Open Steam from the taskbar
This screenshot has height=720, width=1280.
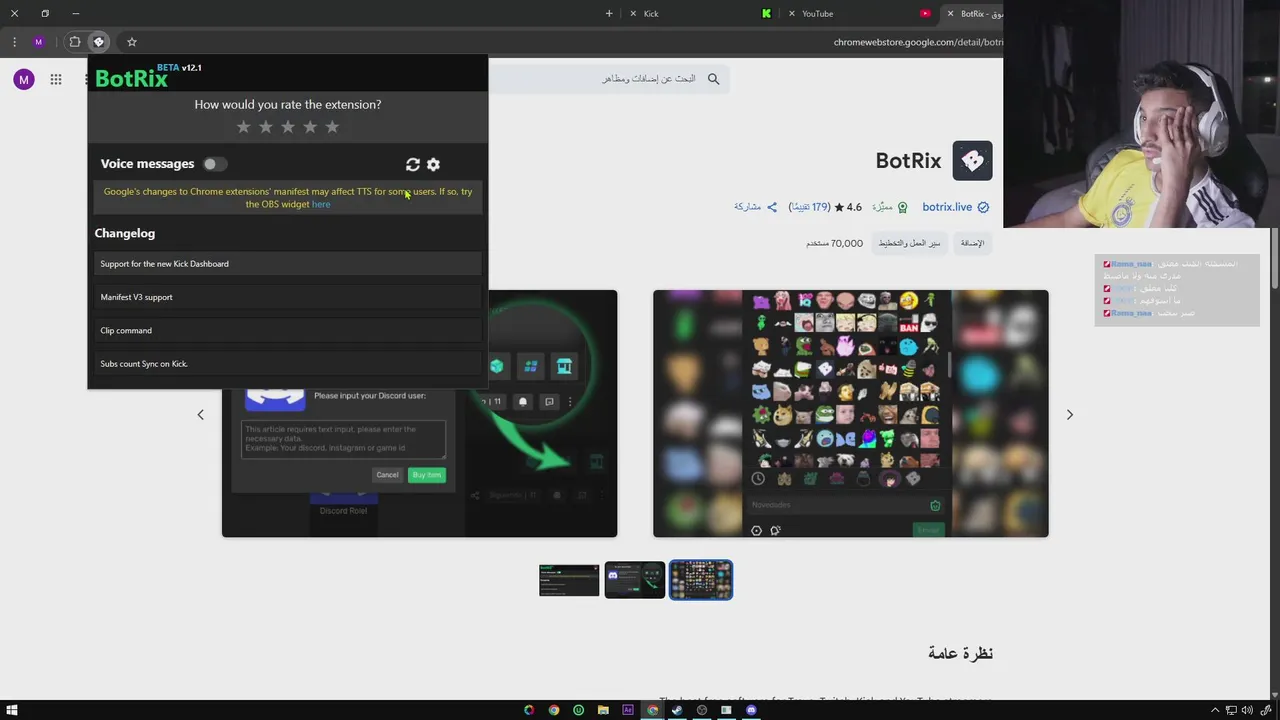coord(677,710)
